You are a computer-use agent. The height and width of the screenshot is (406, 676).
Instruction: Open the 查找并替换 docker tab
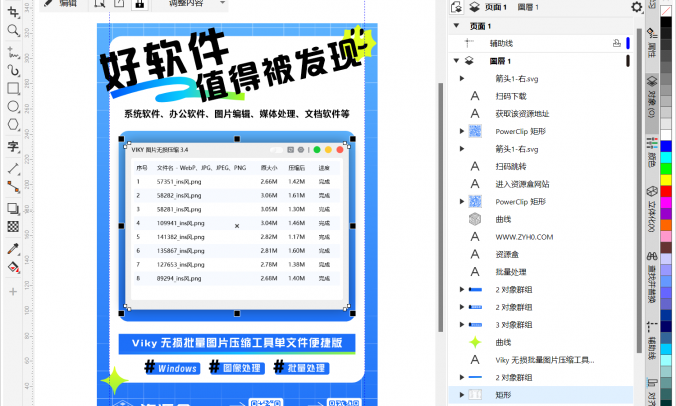(652, 278)
